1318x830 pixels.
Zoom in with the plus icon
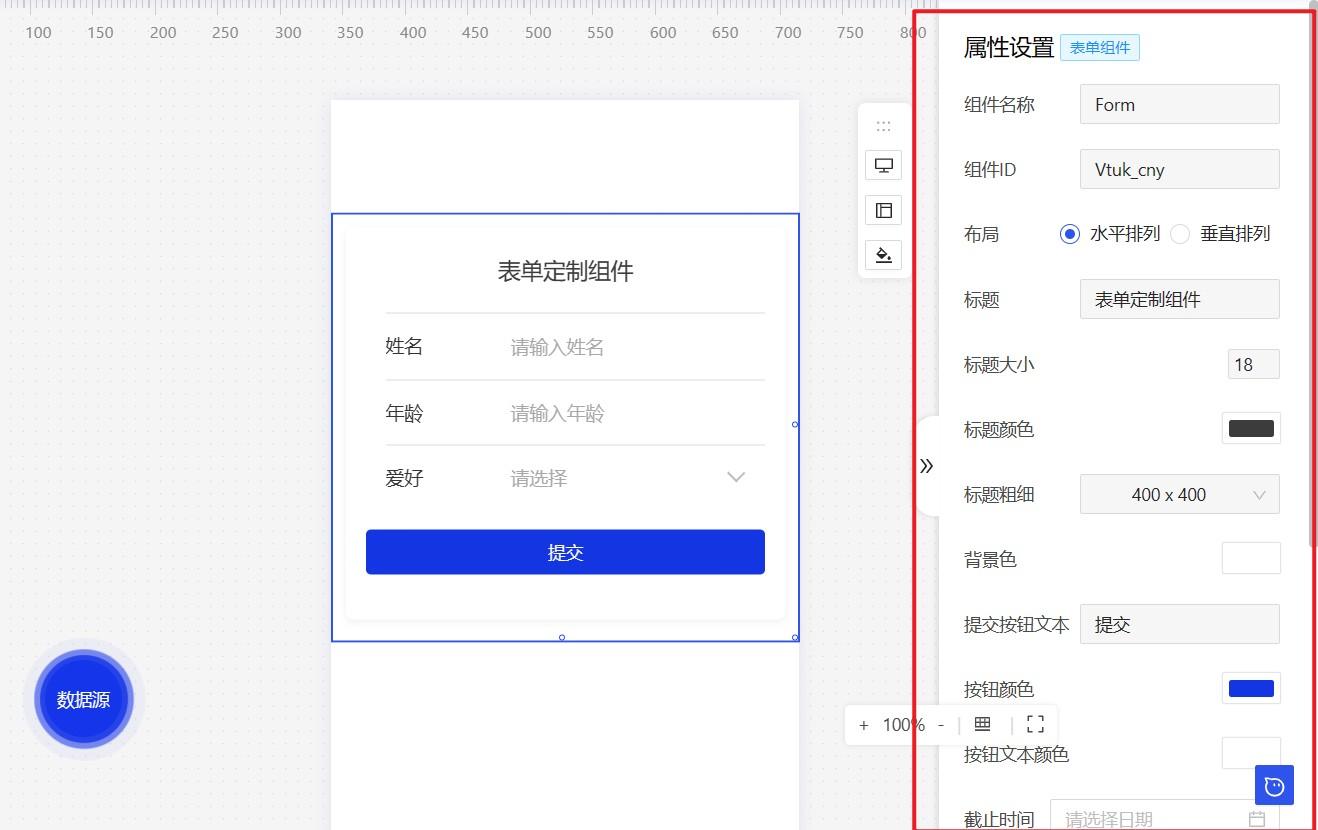(863, 724)
